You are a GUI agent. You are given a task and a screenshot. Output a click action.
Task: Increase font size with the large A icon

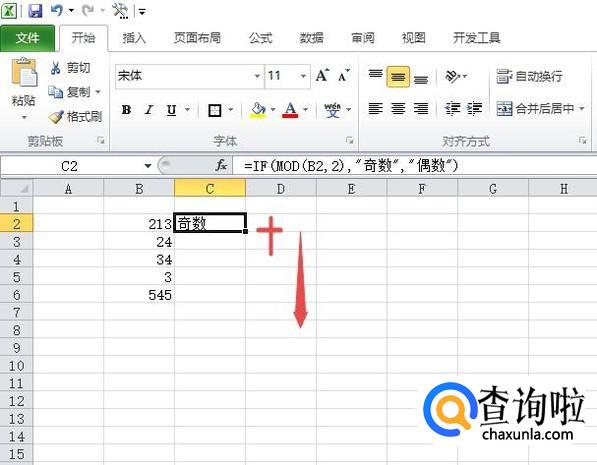pos(322,76)
